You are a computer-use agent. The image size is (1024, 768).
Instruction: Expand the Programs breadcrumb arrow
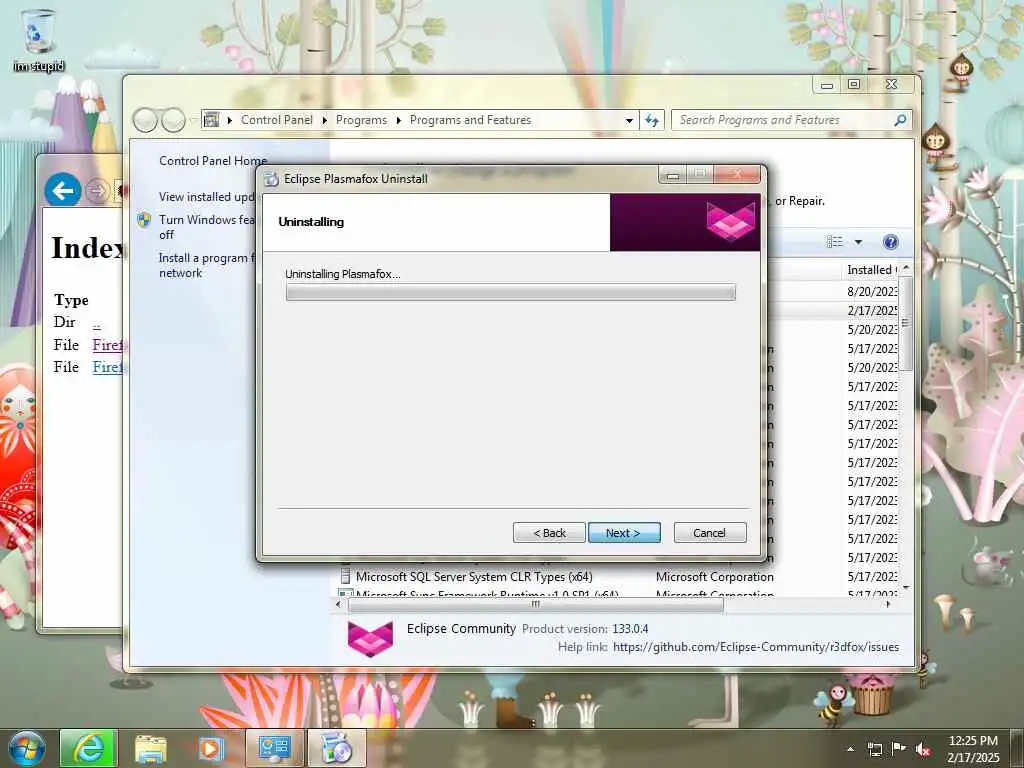398,120
